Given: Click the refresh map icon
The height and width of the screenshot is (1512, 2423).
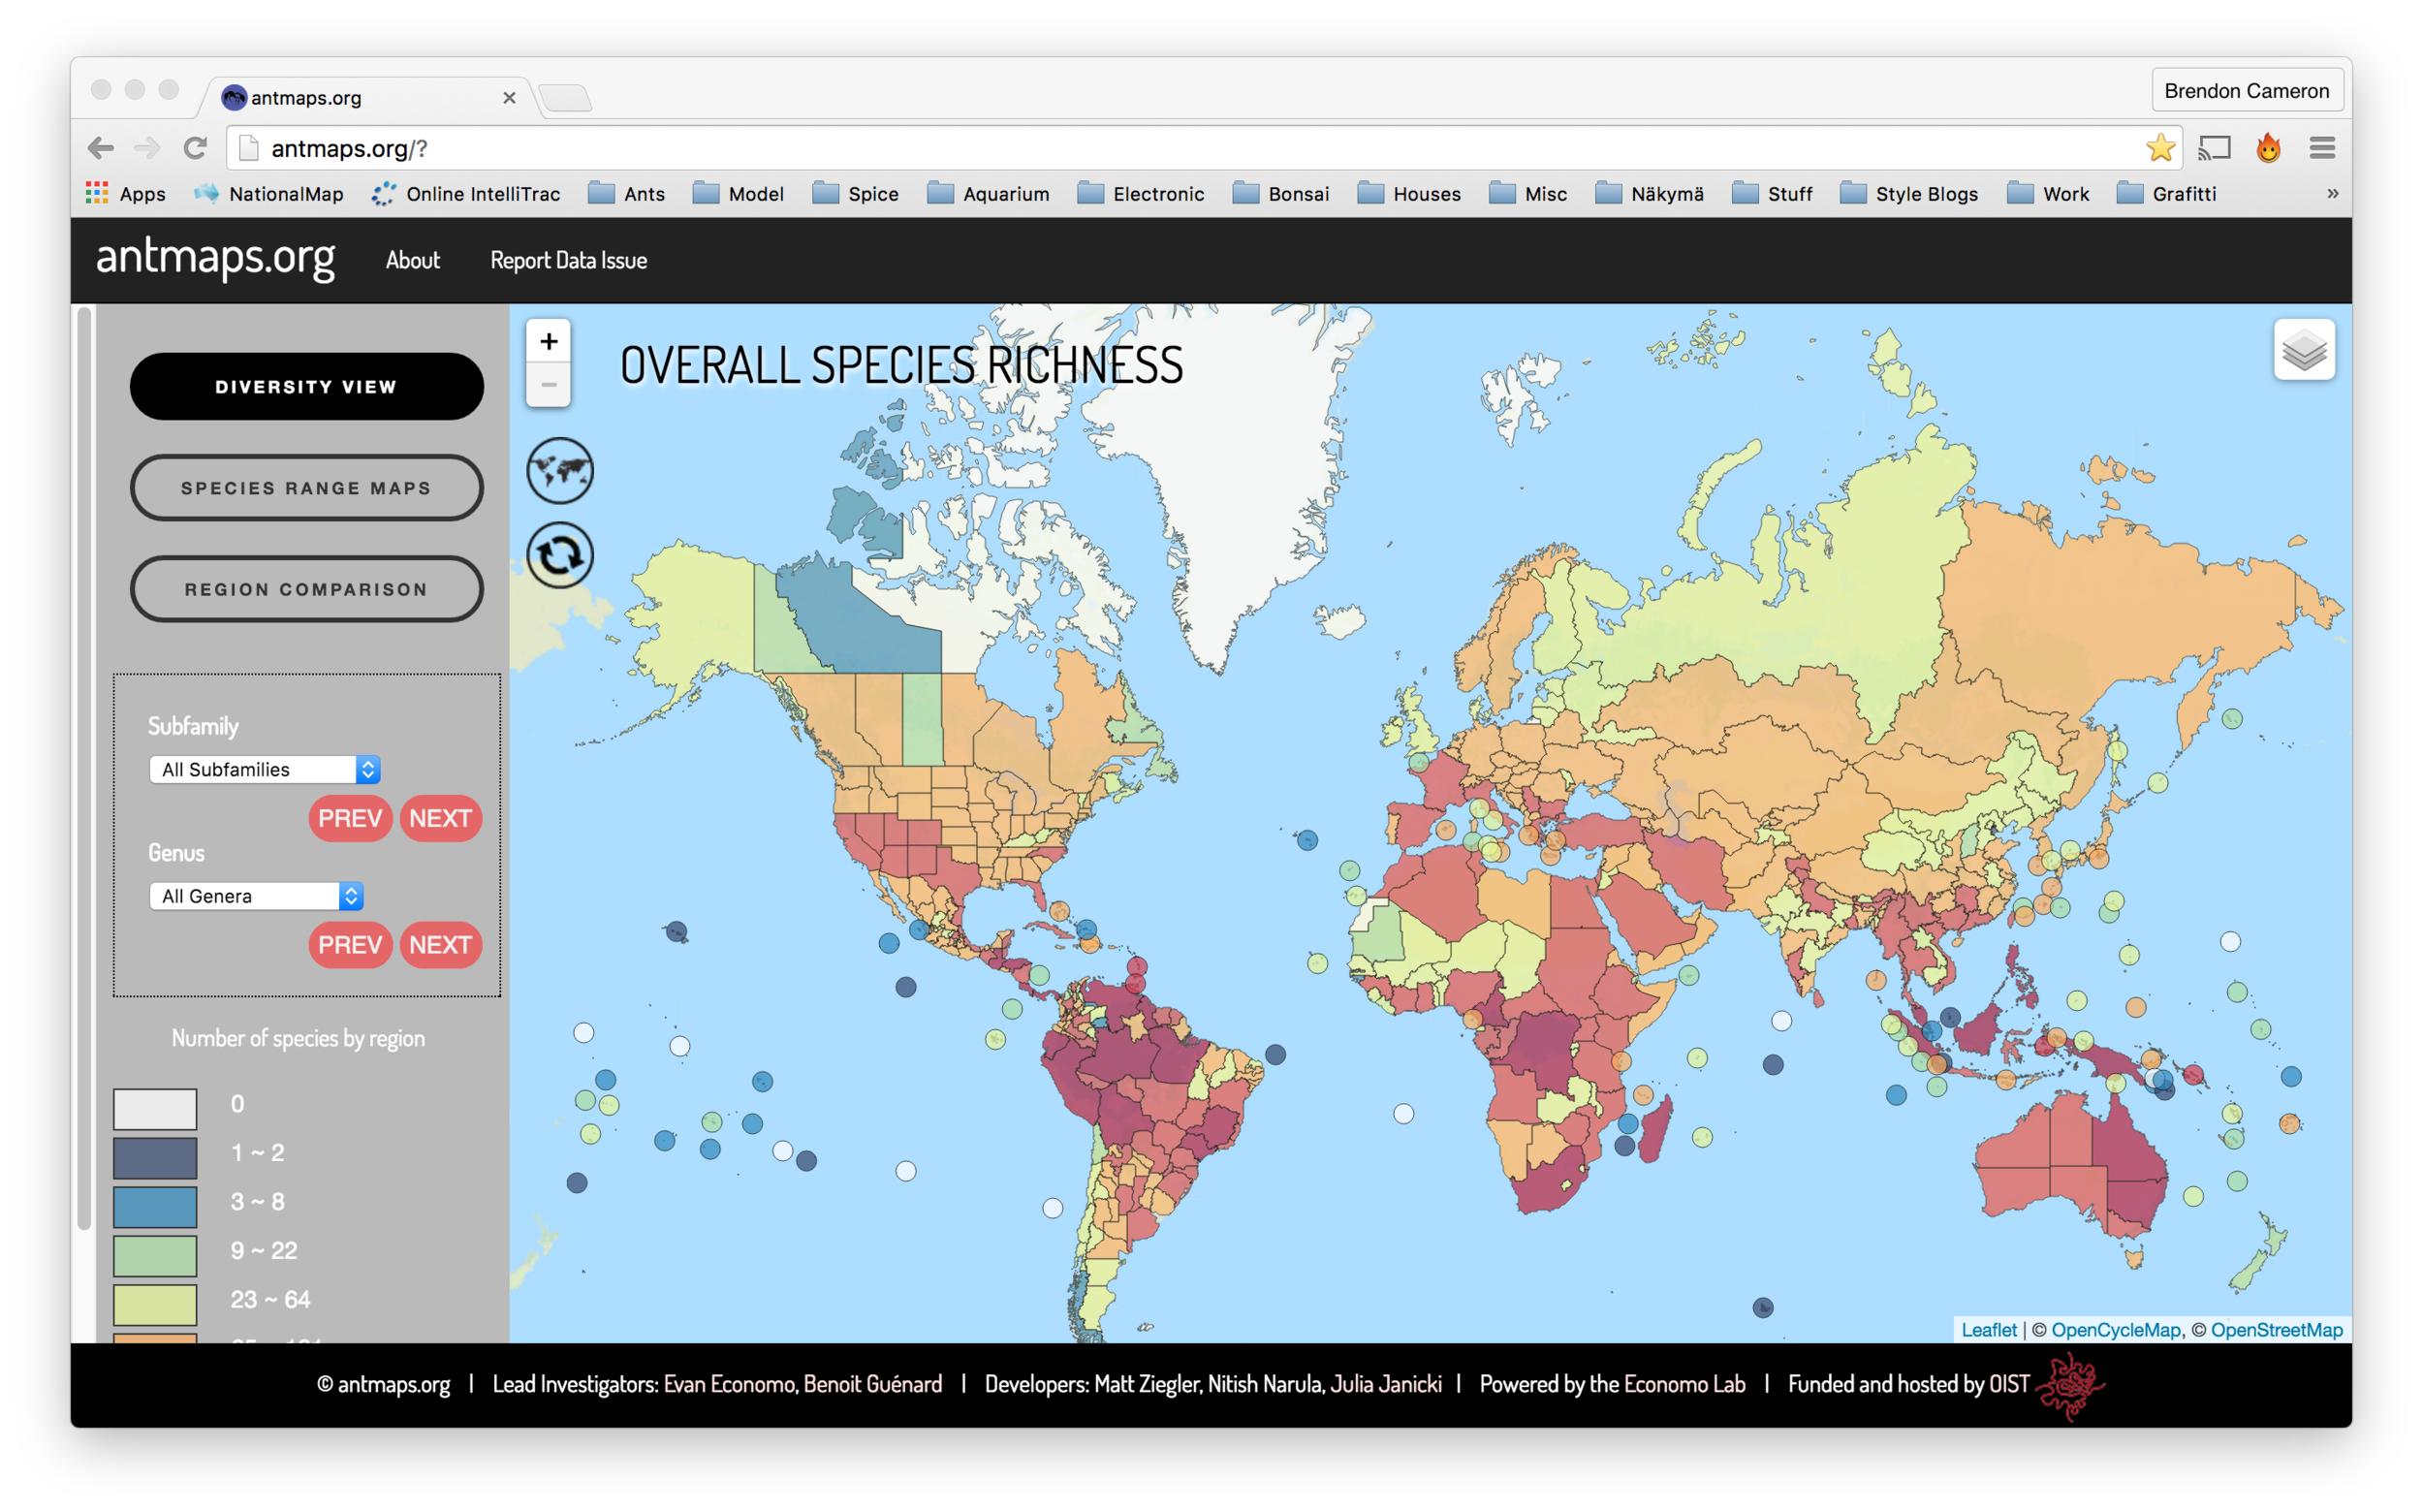Looking at the screenshot, I should coord(560,554).
